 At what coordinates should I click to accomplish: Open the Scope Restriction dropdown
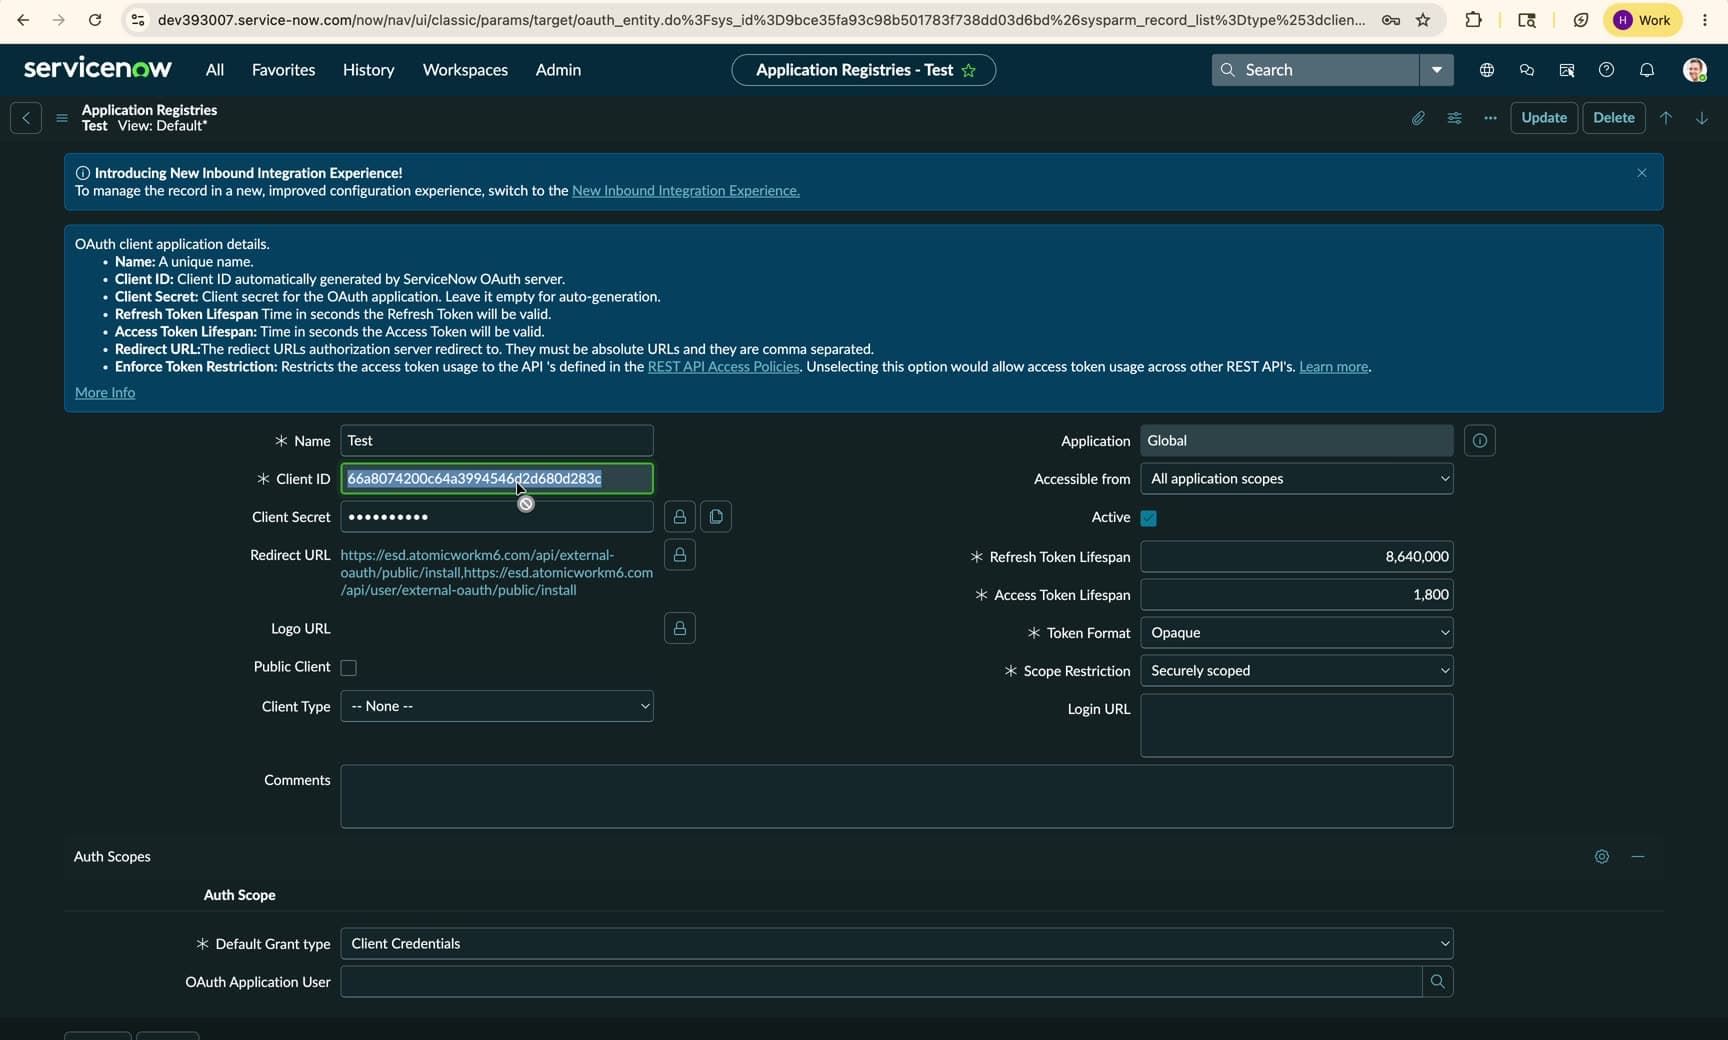tap(1297, 671)
